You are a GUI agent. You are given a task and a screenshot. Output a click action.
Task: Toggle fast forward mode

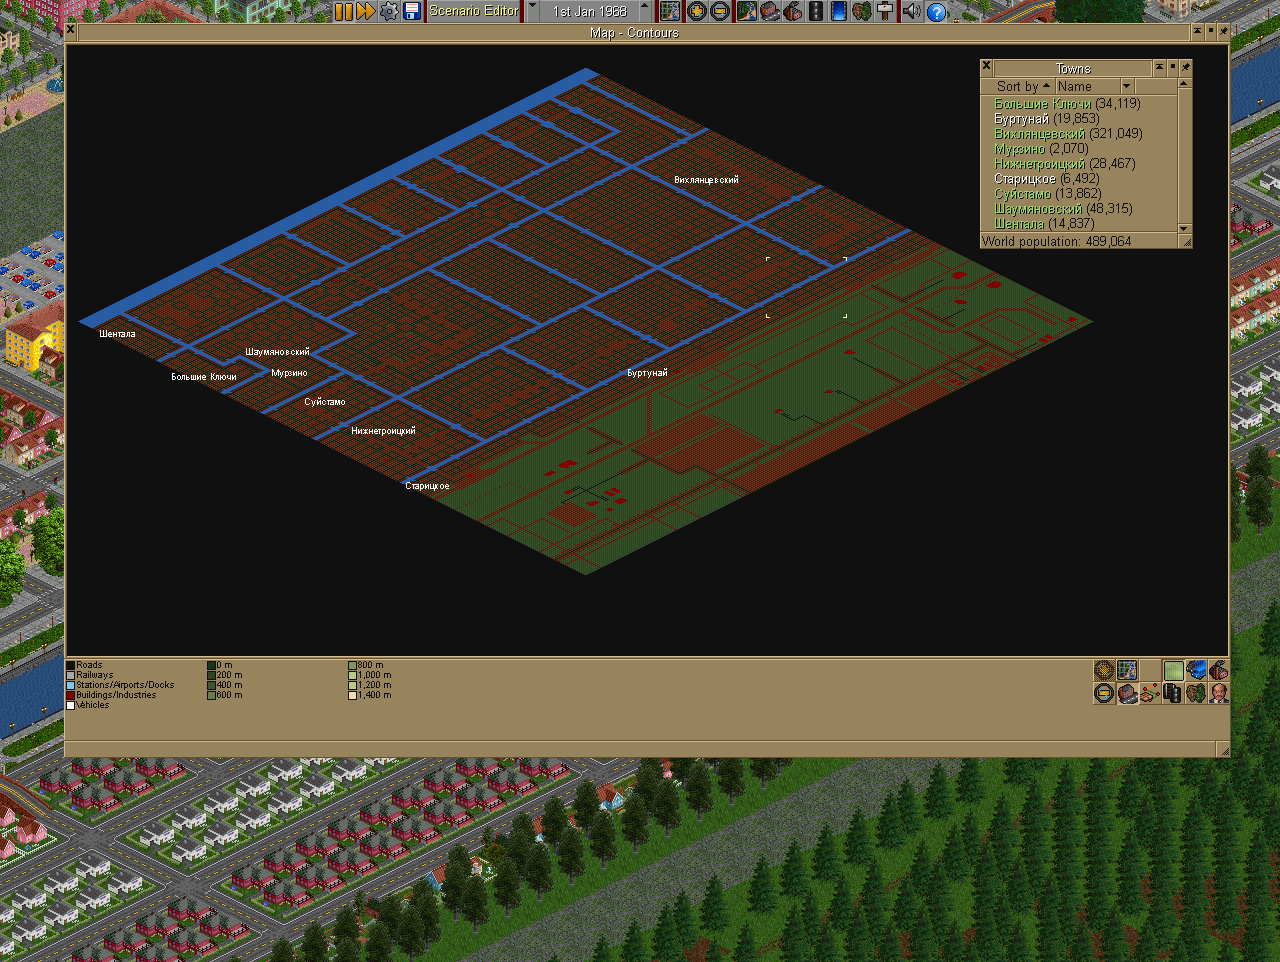366,11
